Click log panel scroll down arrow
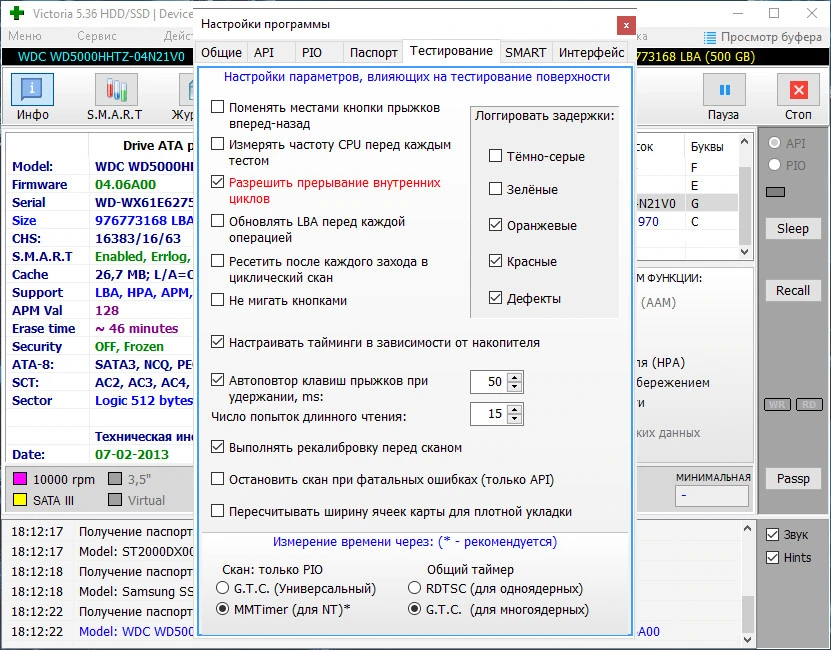 click(747, 639)
